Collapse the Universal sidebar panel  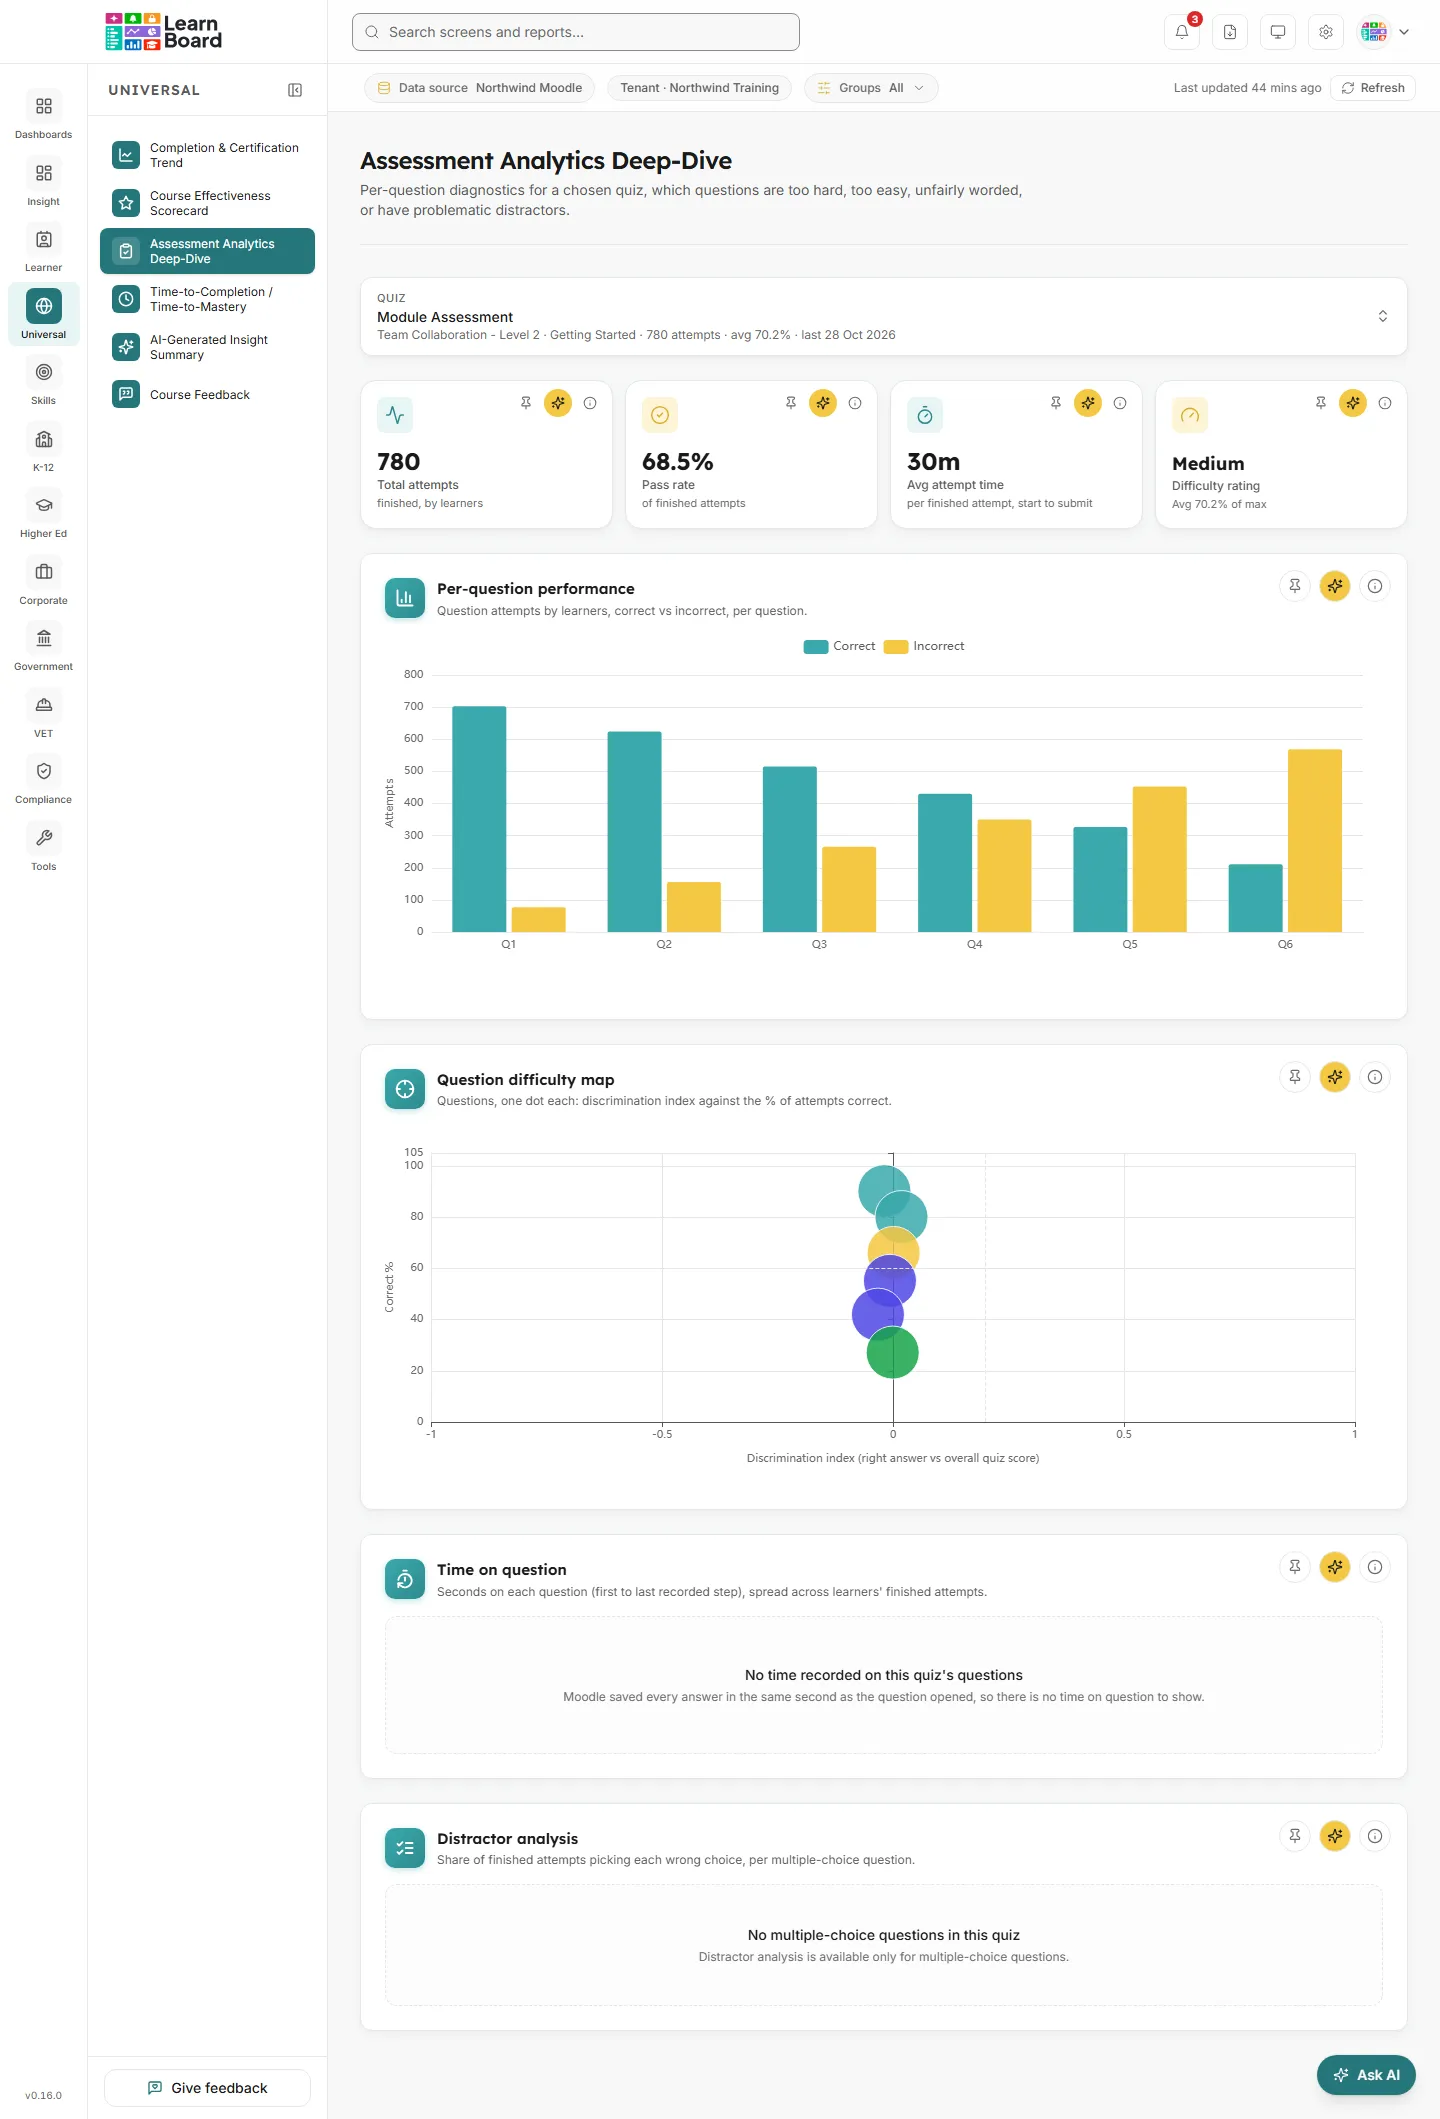coord(295,90)
